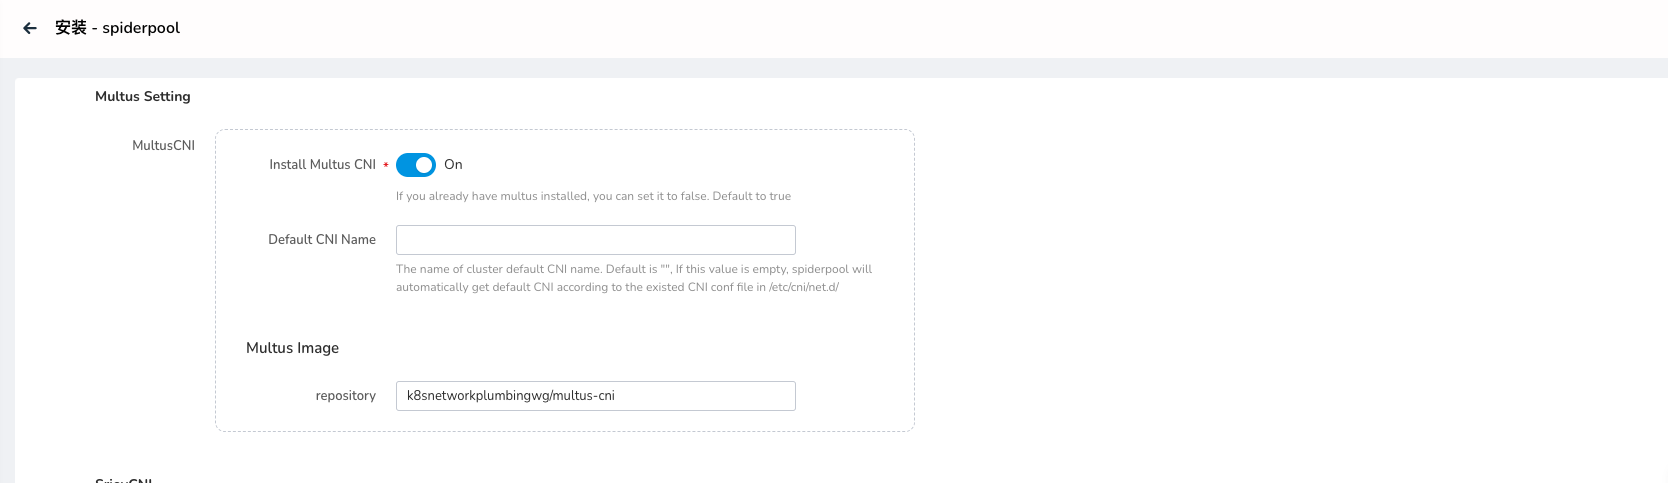Click the repository field label
1668x483 pixels.
pyautogui.click(x=345, y=396)
